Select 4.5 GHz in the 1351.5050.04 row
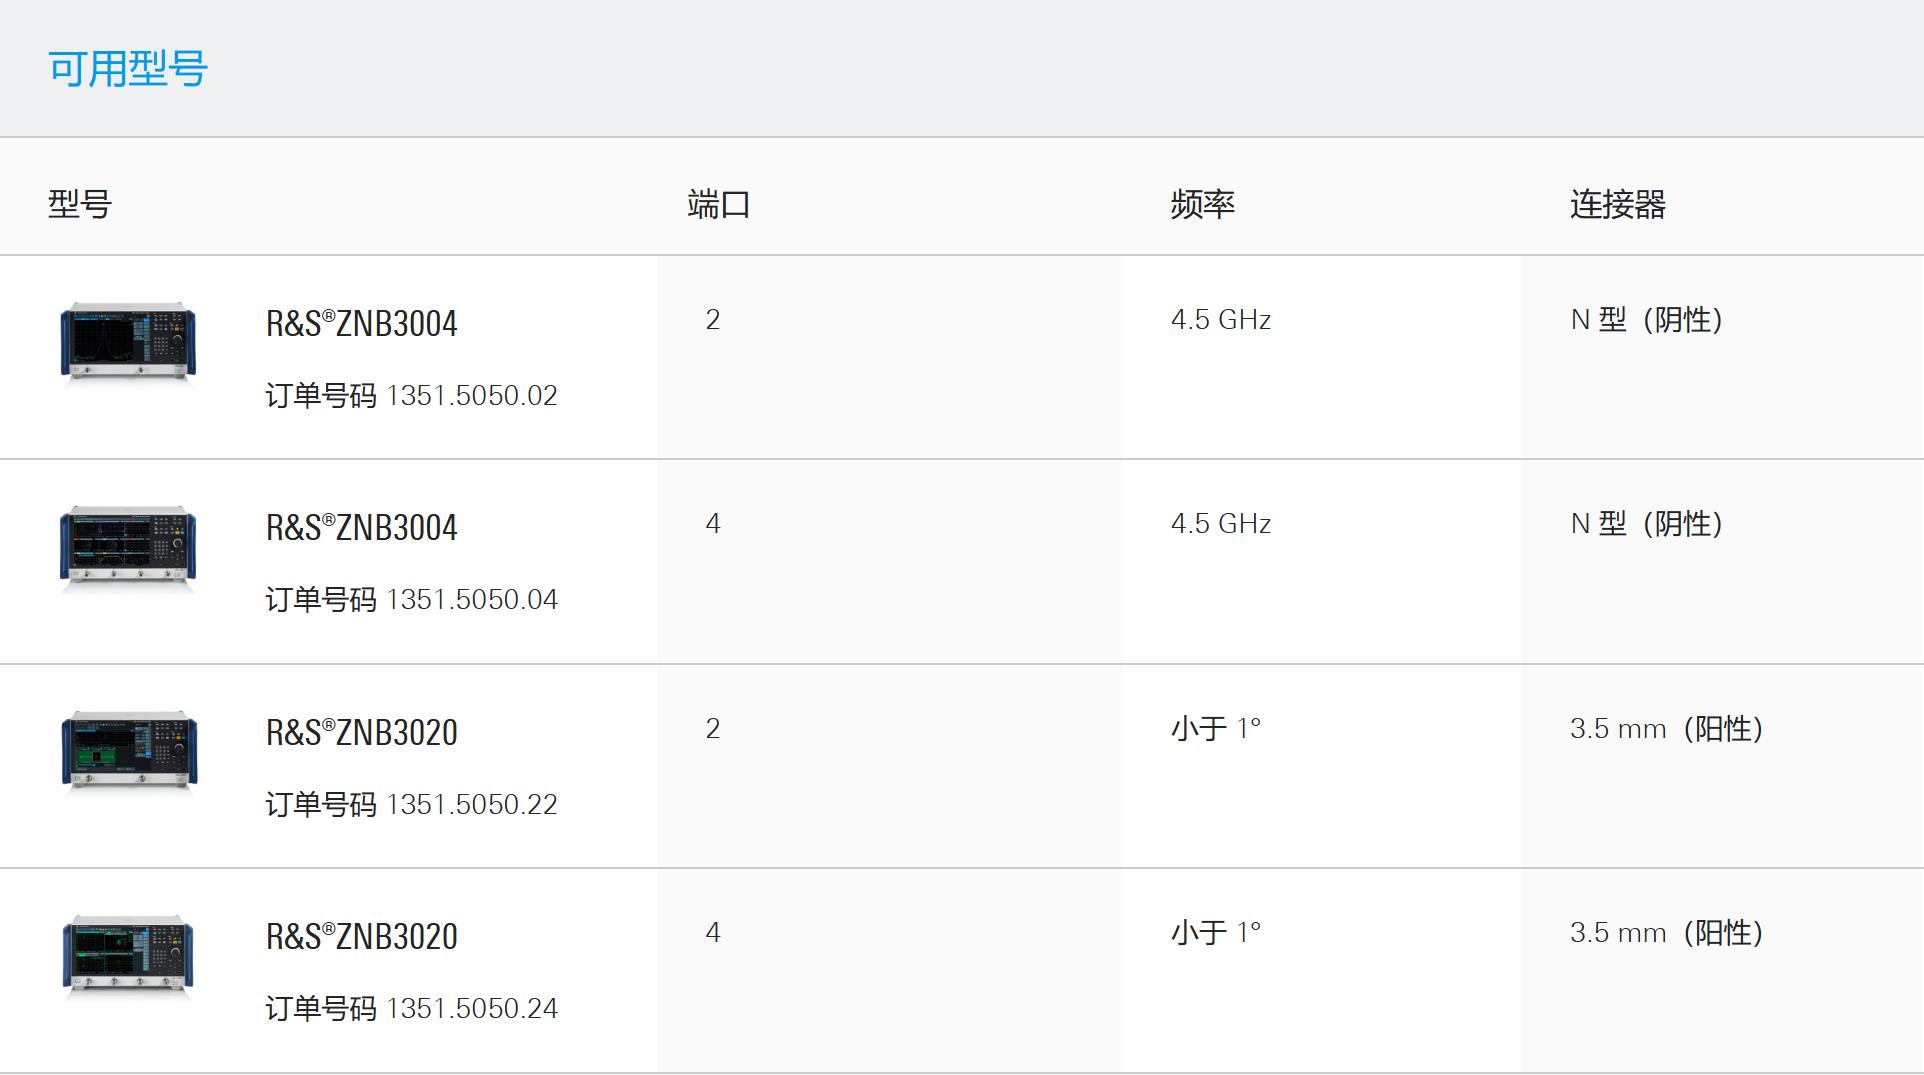The width and height of the screenshot is (1924, 1075). tap(1221, 524)
